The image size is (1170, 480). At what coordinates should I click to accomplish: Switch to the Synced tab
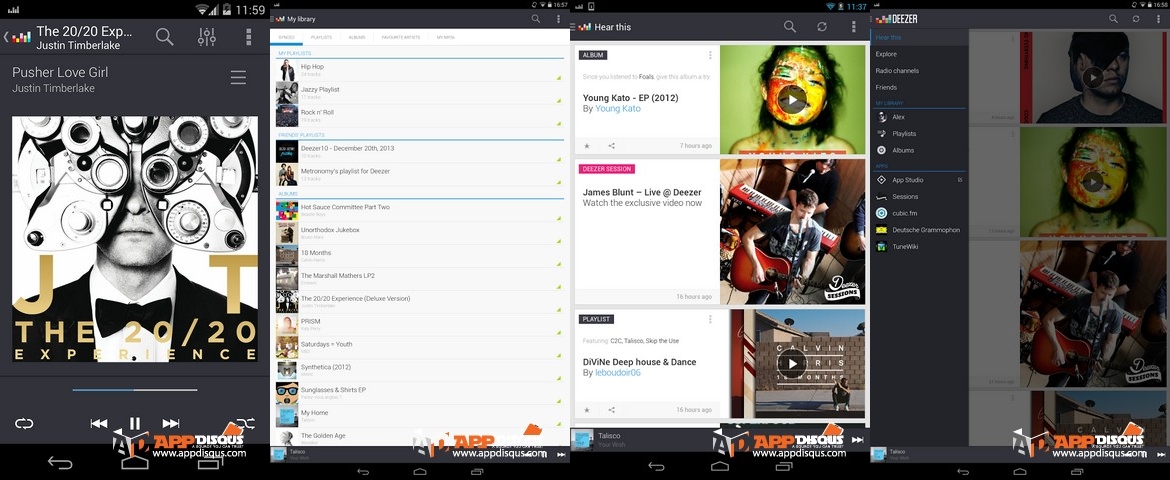[x=286, y=37]
